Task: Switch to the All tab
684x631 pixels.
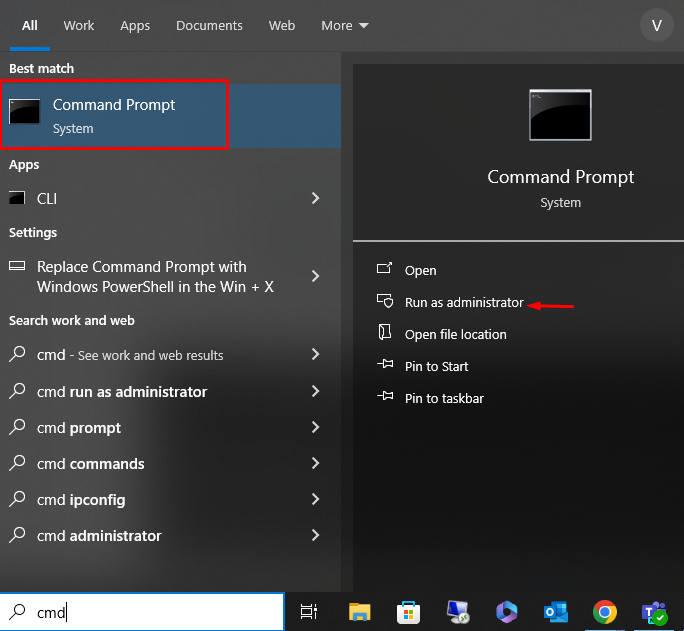Action: coord(30,26)
